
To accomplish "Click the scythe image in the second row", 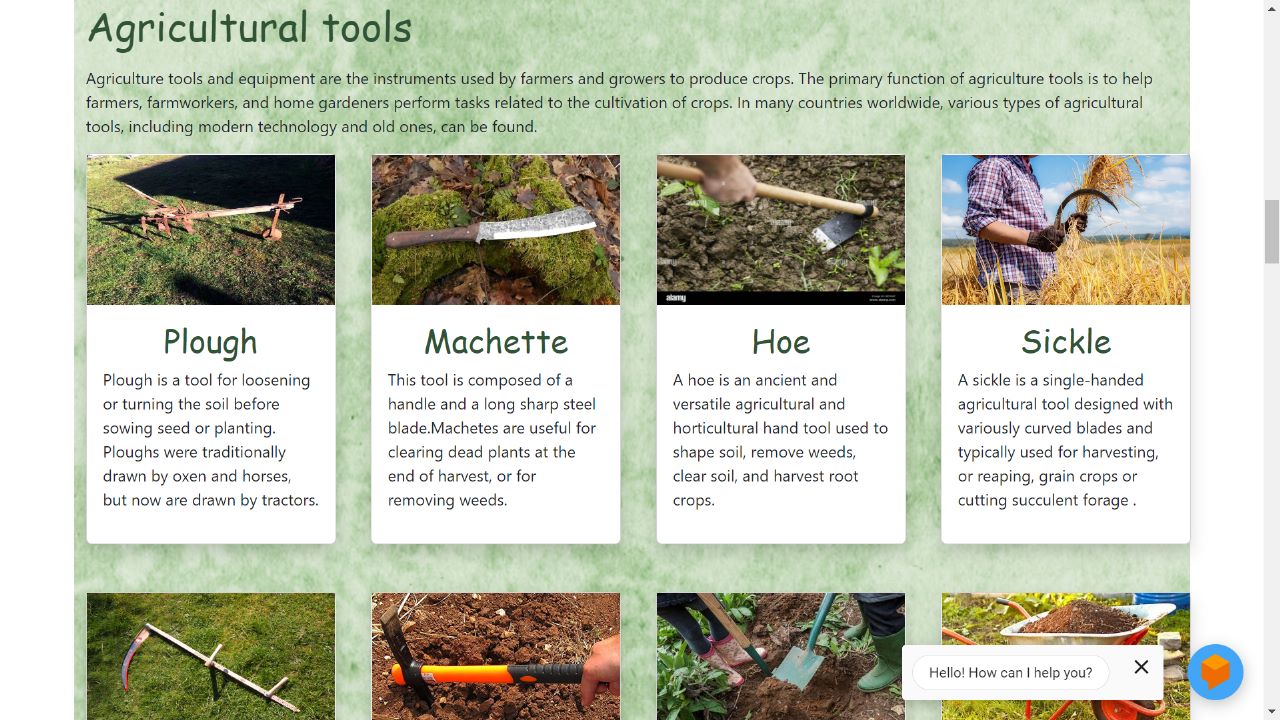I will pyautogui.click(x=210, y=656).
